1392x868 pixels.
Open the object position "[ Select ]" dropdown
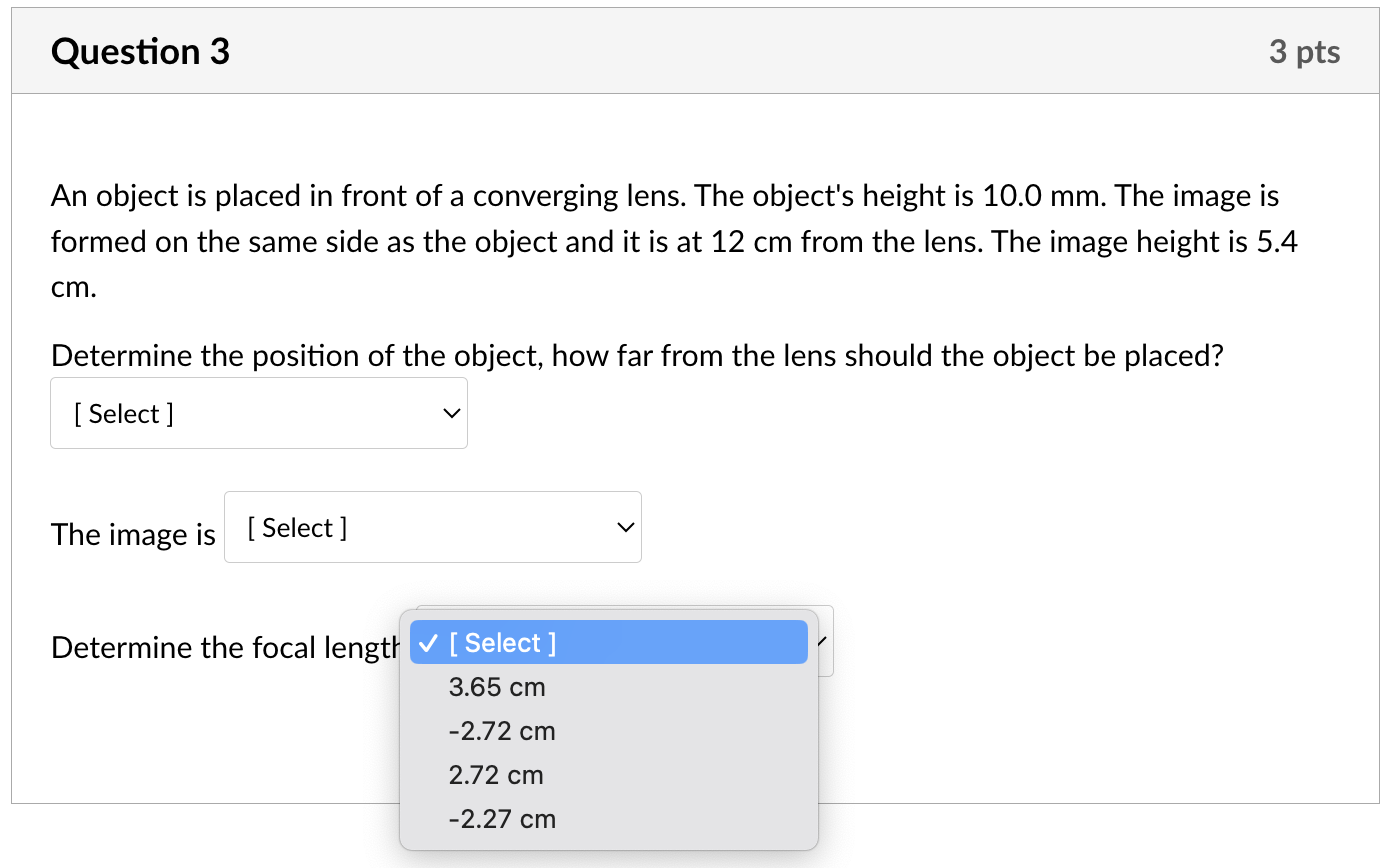pyautogui.click(x=258, y=412)
